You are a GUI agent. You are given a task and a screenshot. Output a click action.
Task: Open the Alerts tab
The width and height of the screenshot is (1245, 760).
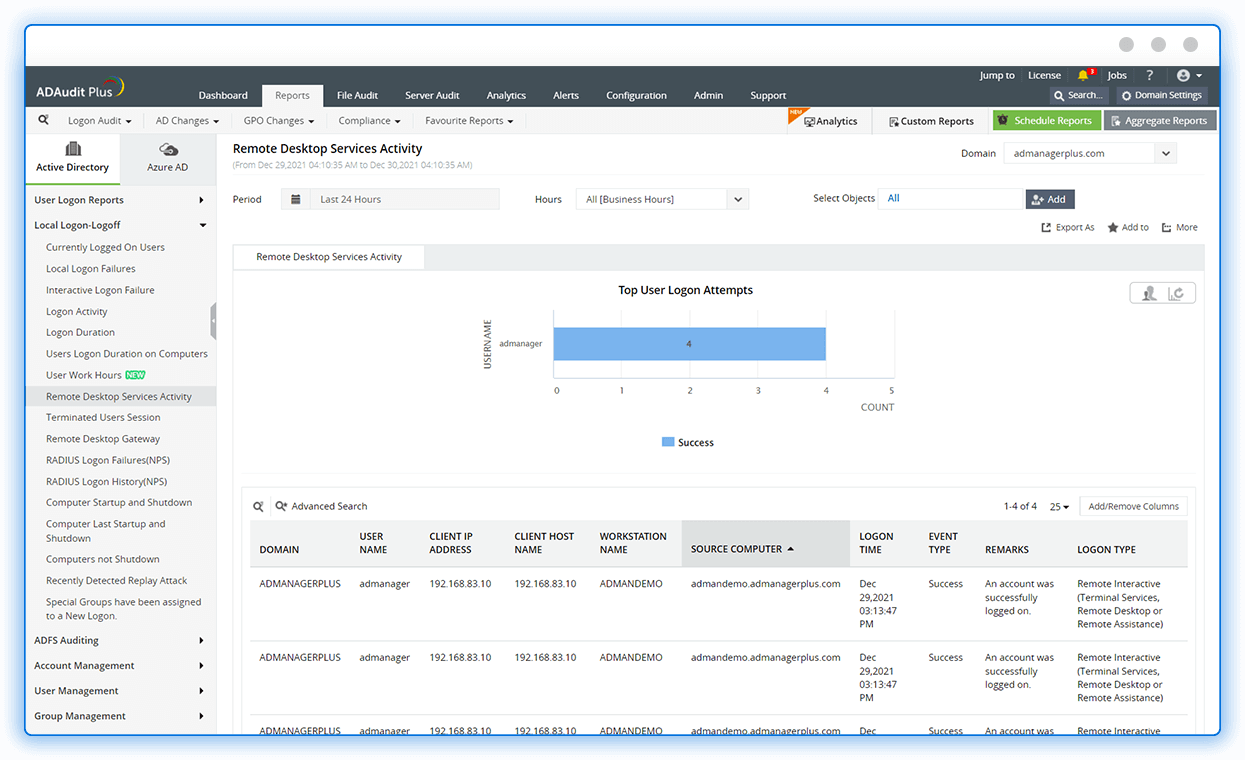pyautogui.click(x=566, y=95)
